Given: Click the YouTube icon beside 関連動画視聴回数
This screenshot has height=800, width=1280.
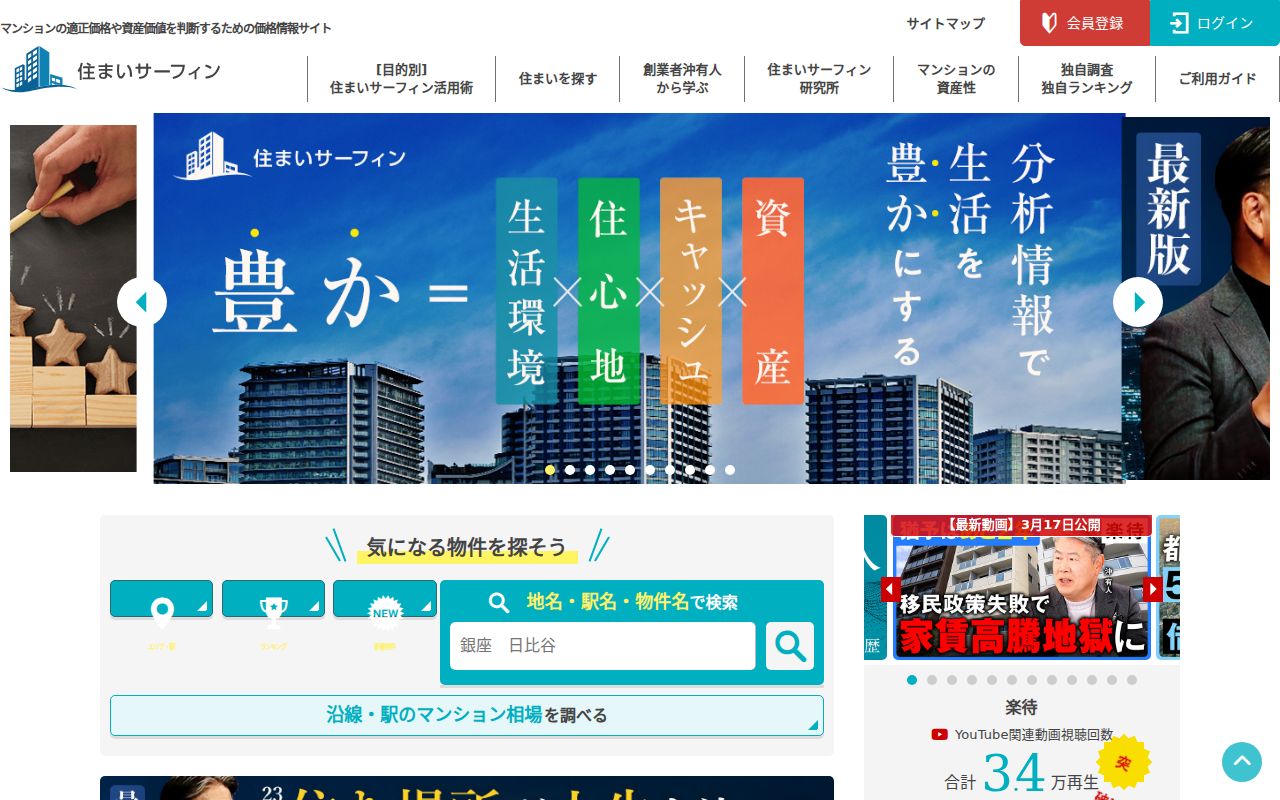Looking at the screenshot, I should pos(939,734).
